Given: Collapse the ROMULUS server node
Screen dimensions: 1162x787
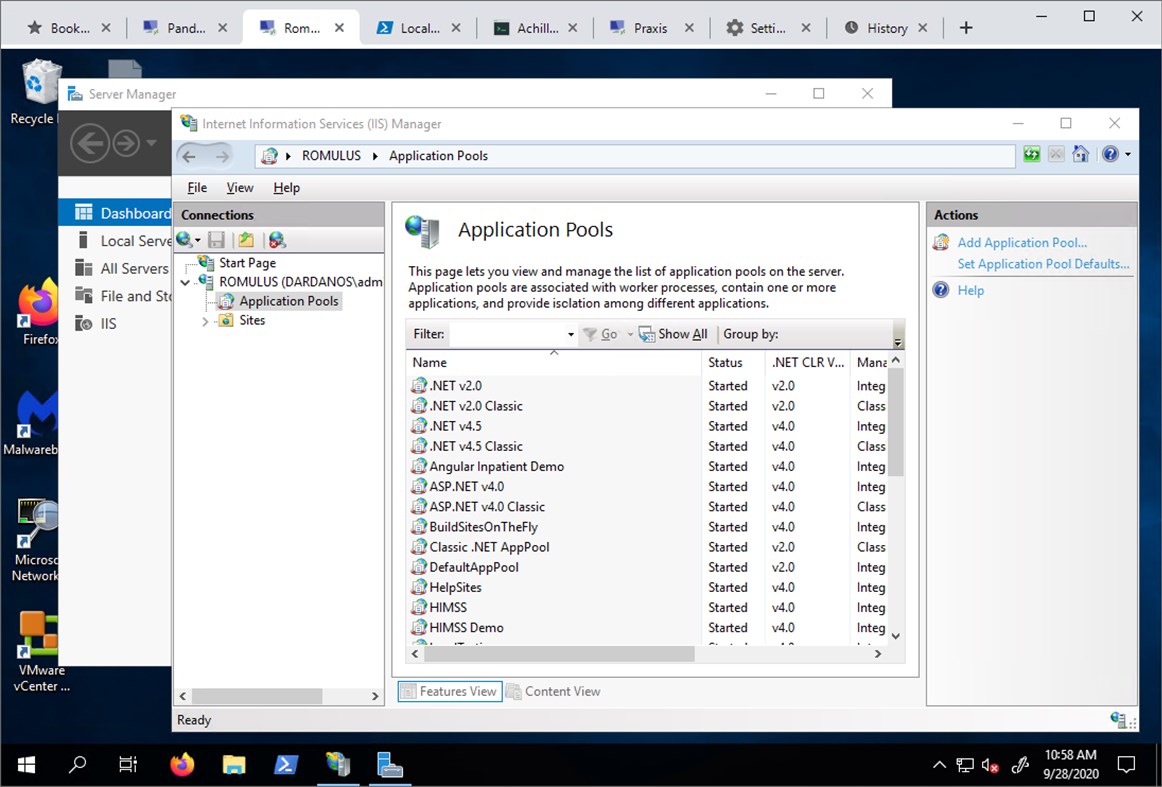Looking at the screenshot, I should pyautogui.click(x=185, y=282).
